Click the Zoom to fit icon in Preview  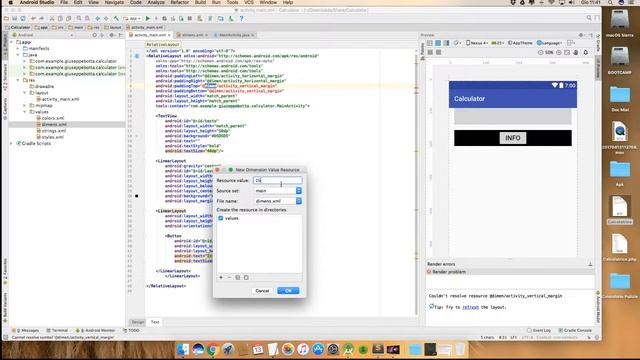pyautogui.click(x=567, y=52)
